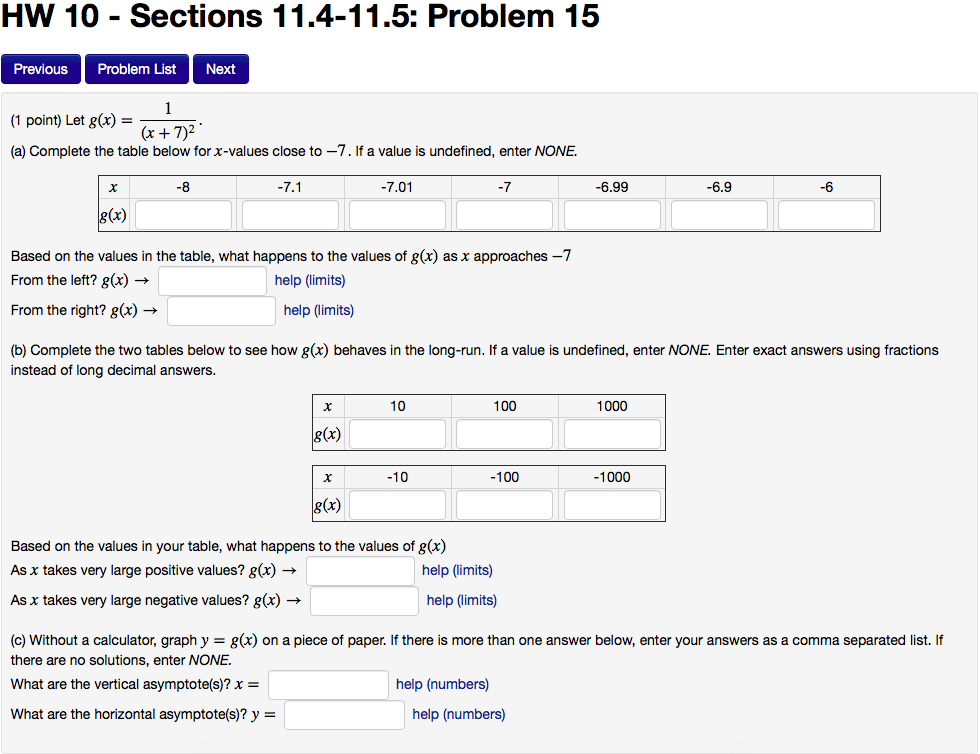
Task: Open the Problem List
Action: click(136, 68)
